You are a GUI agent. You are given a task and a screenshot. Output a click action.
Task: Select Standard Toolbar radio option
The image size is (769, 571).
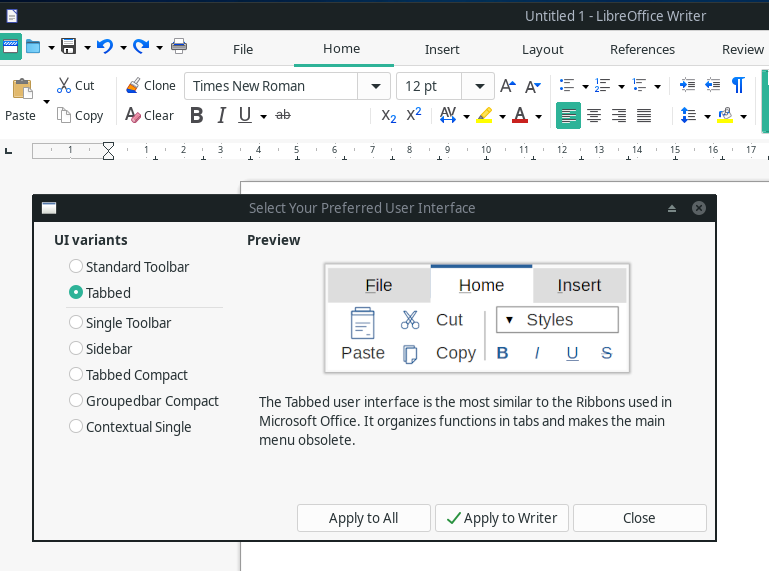pyautogui.click(x=129, y=267)
